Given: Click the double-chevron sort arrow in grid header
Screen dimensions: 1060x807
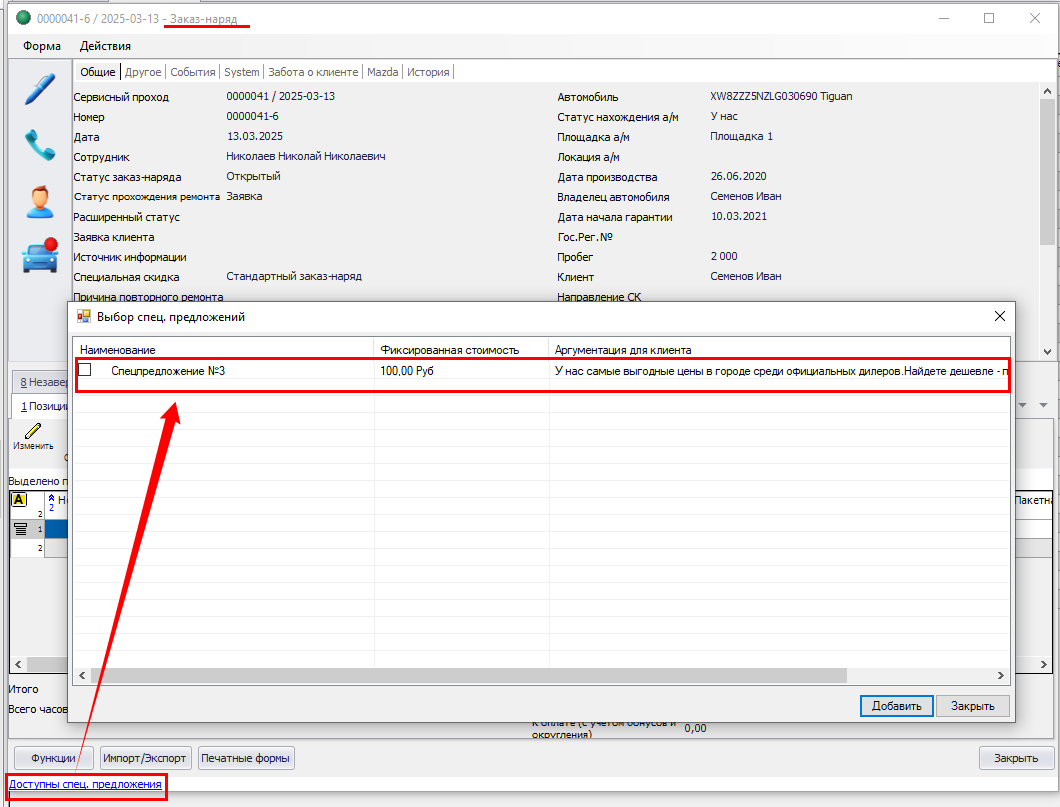Looking at the screenshot, I should coord(52,497).
